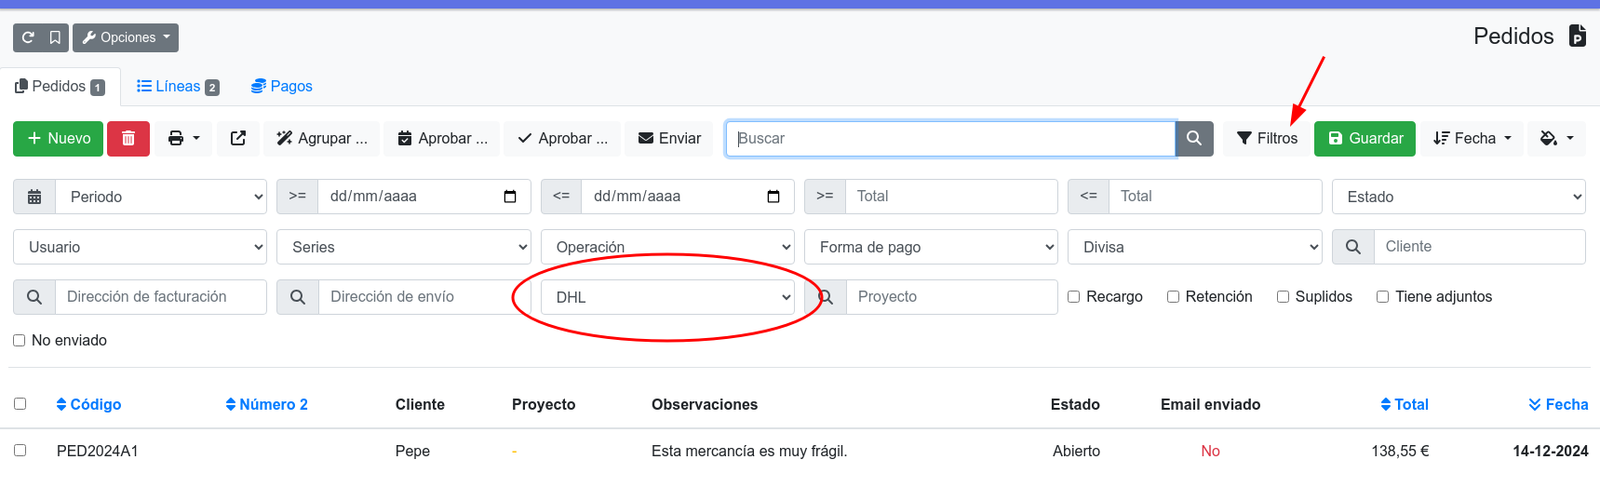Click the open-in-new-window icon

tap(238, 138)
